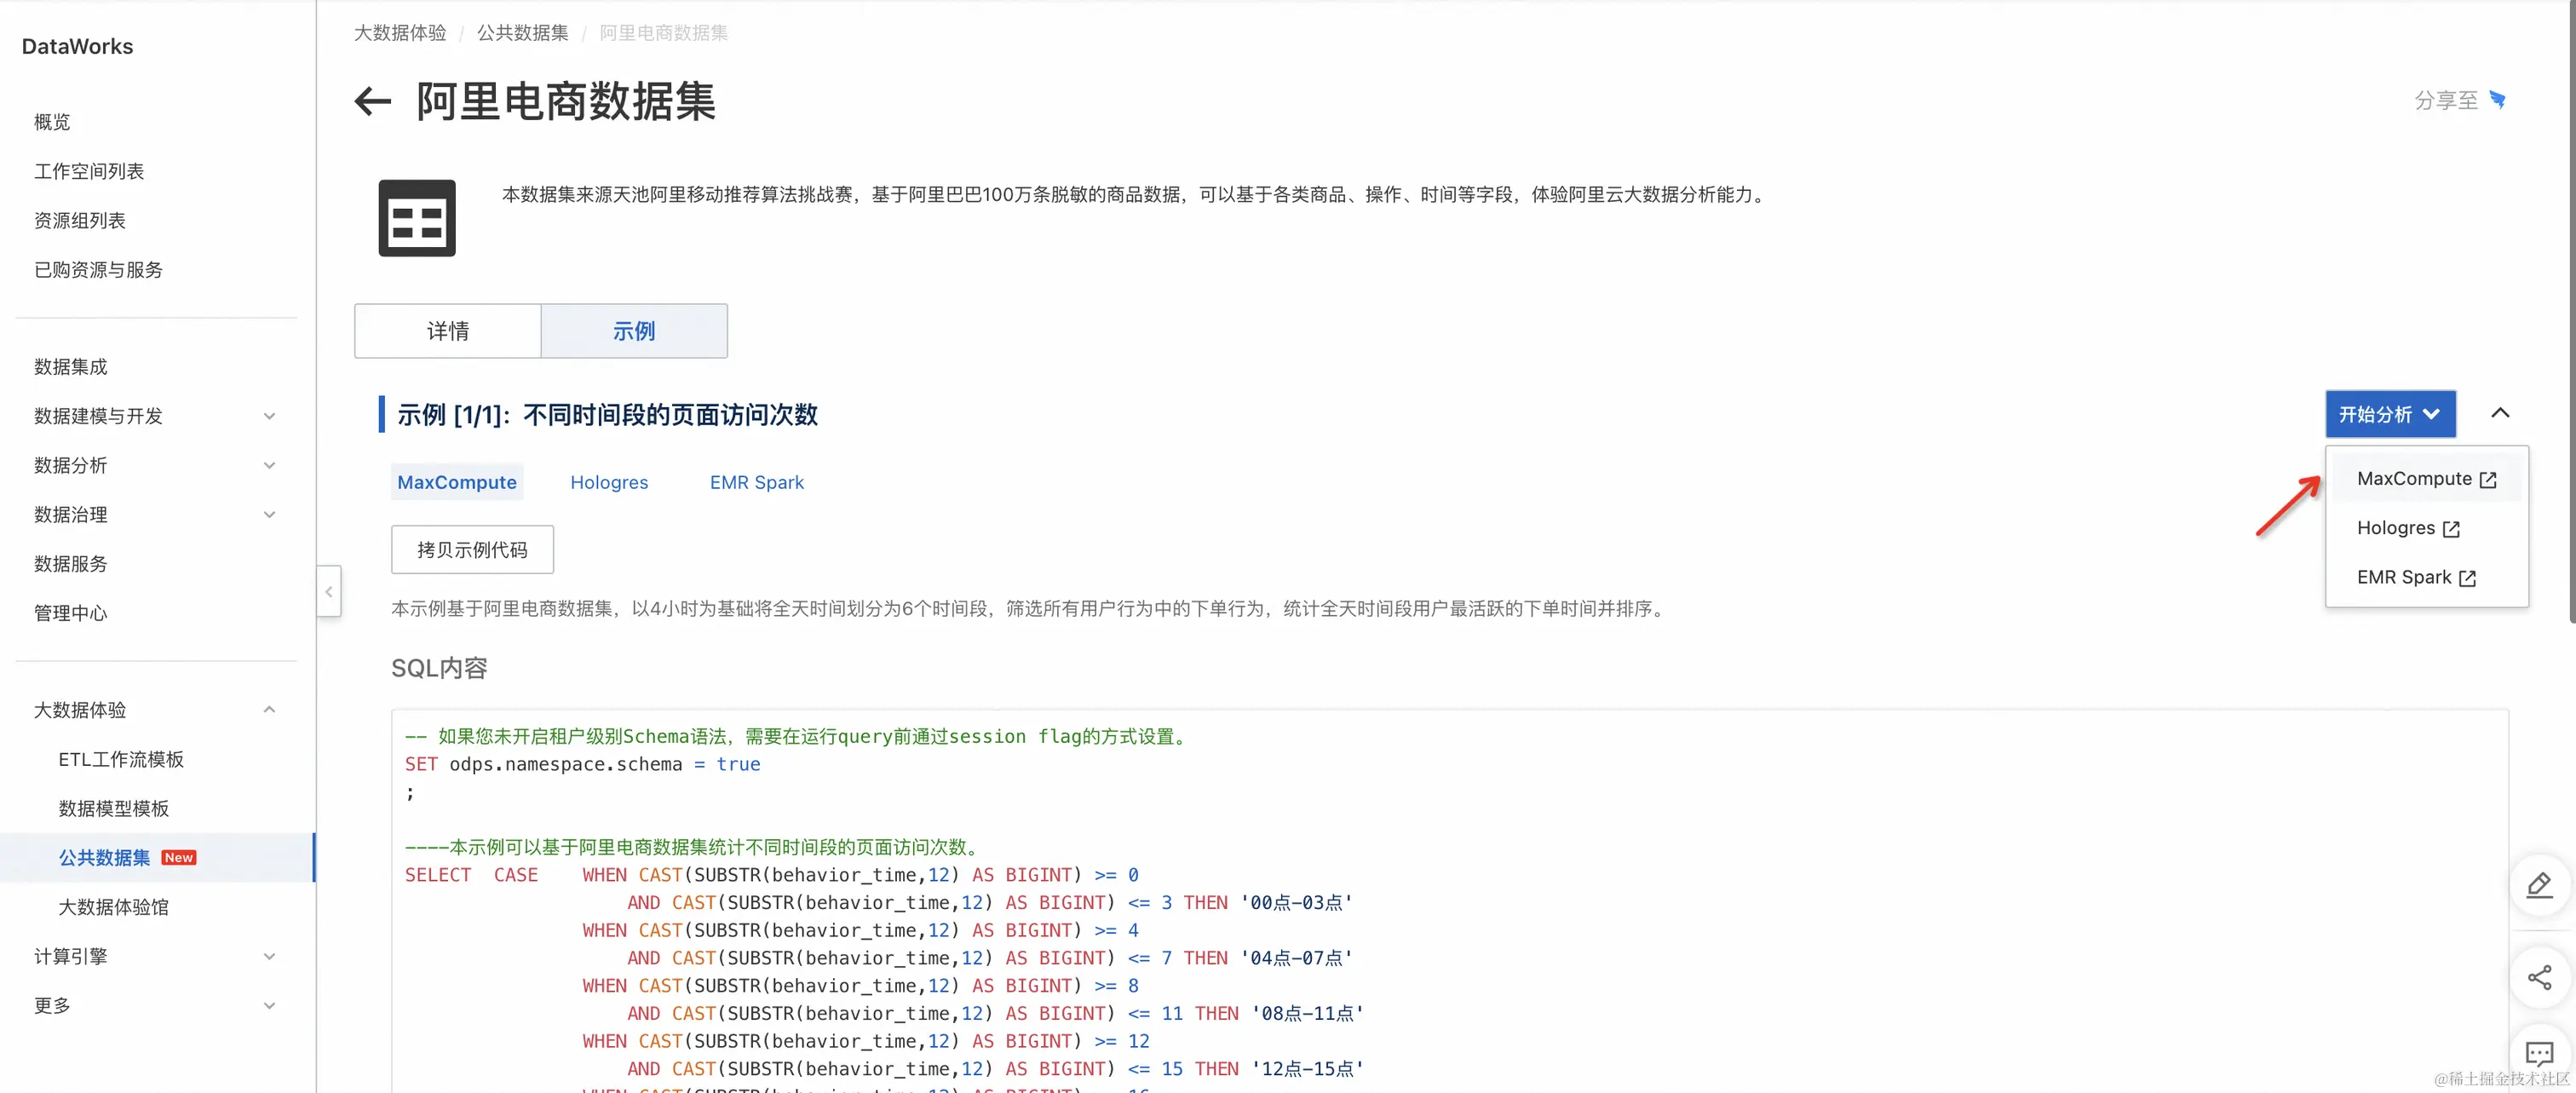The height and width of the screenshot is (1093, 2576).
Task: Open the 开始分析 dropdown button
Action: click(2390, 414)
